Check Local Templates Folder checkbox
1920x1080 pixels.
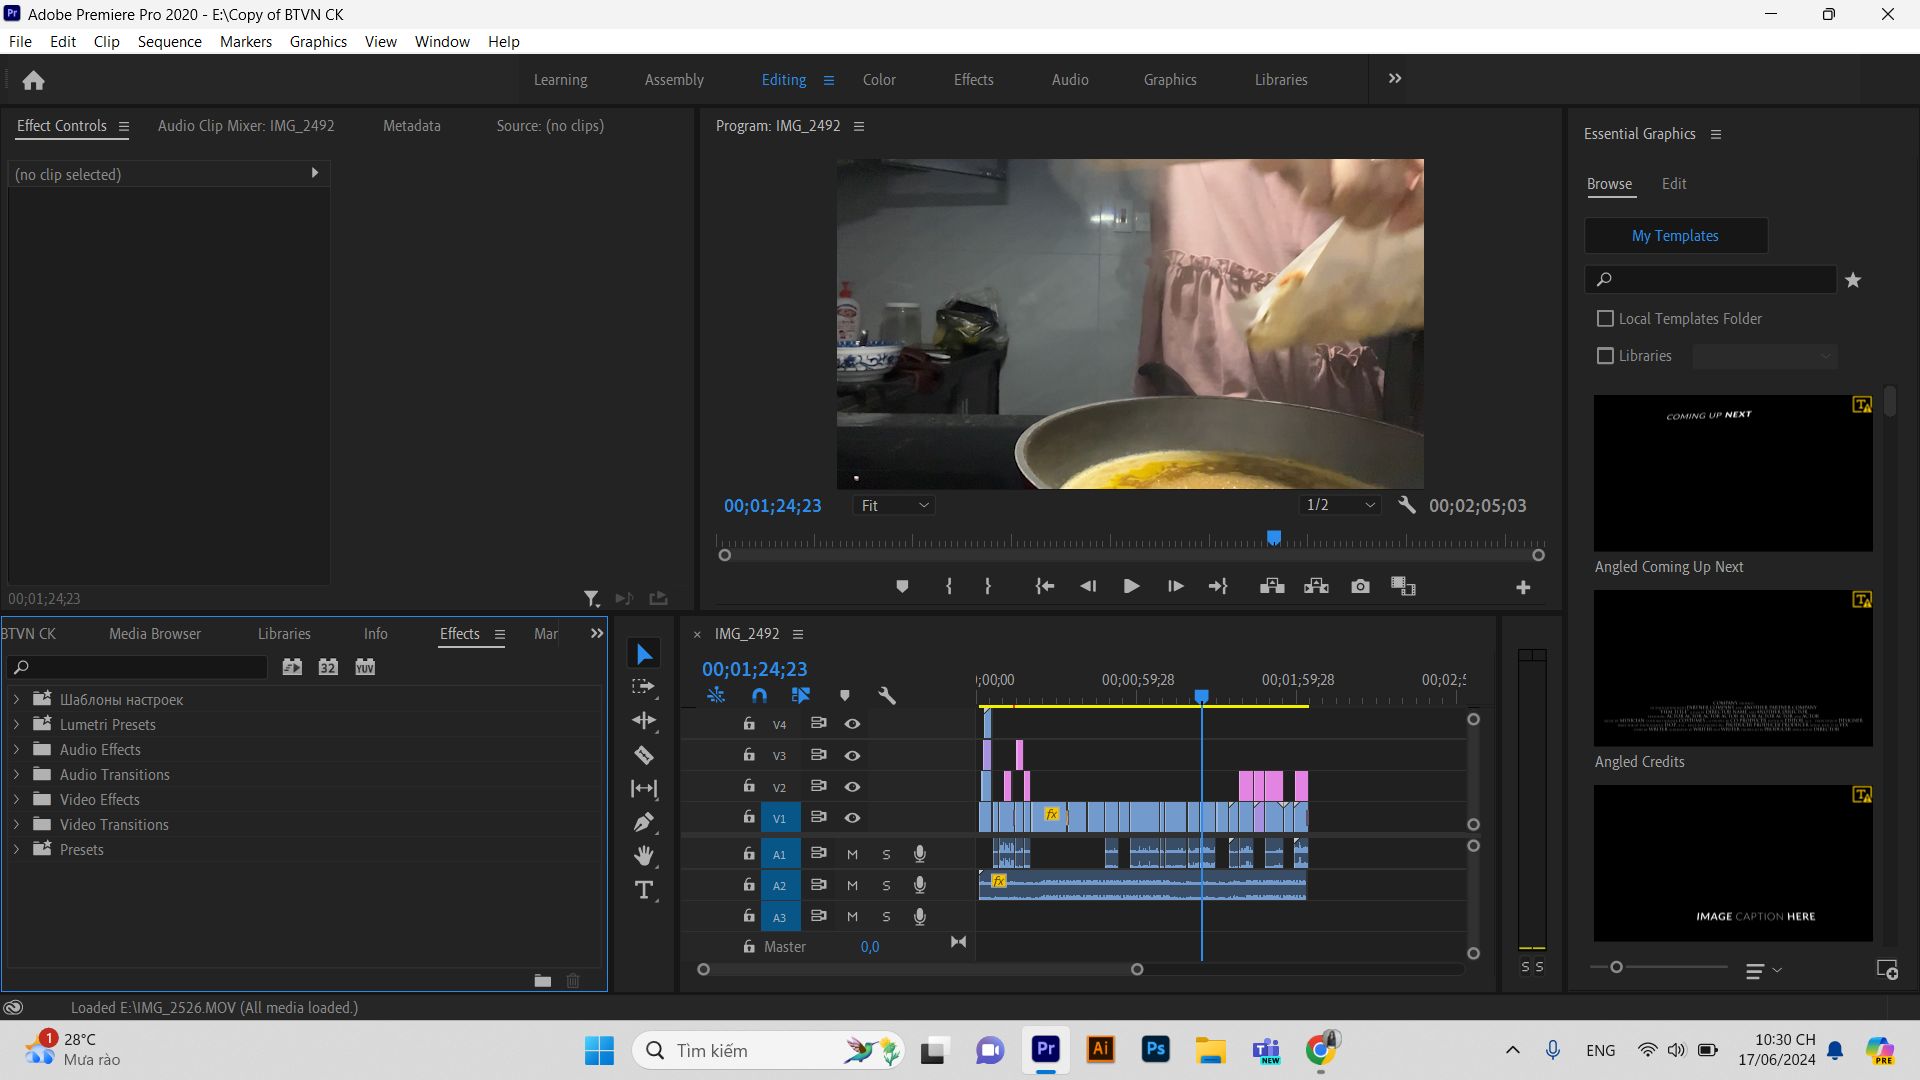[x=1605, y=319]
